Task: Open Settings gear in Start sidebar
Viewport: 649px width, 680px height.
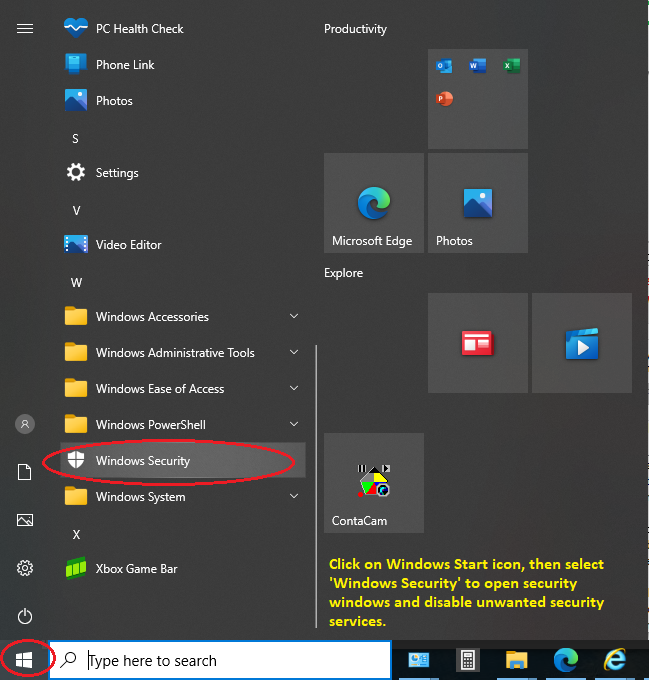Action: (x=25, y=568)
